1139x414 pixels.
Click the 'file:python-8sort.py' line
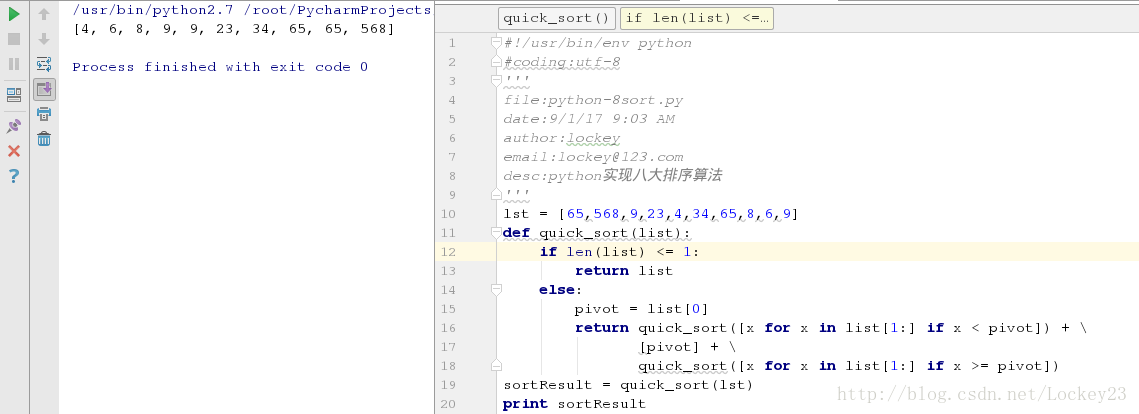click(x=593, y=100)
